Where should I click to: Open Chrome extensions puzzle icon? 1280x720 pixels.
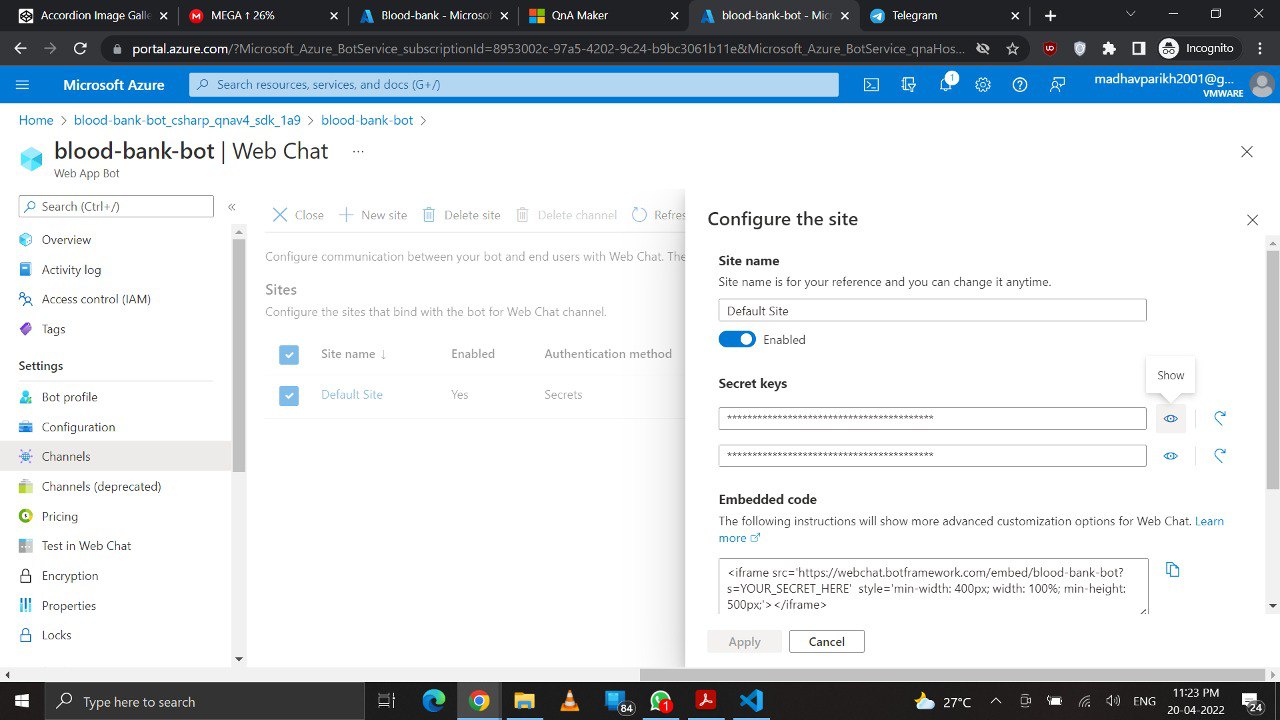click(x=1109, y=49)
